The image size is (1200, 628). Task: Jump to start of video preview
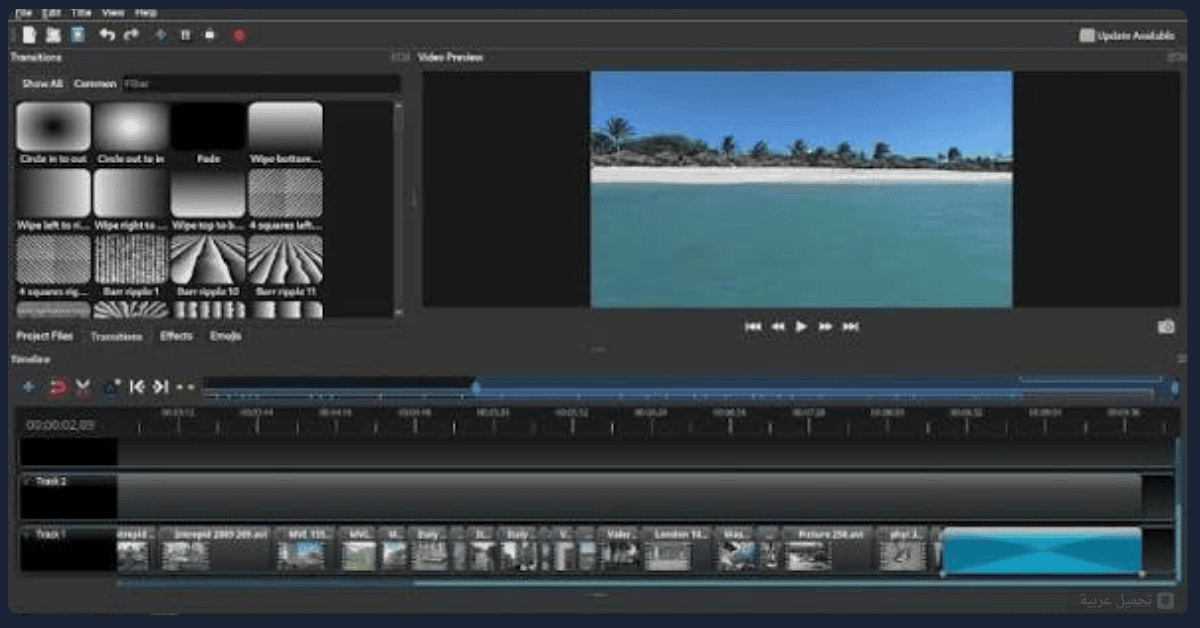pyautogui.click(x=753, y=327)
